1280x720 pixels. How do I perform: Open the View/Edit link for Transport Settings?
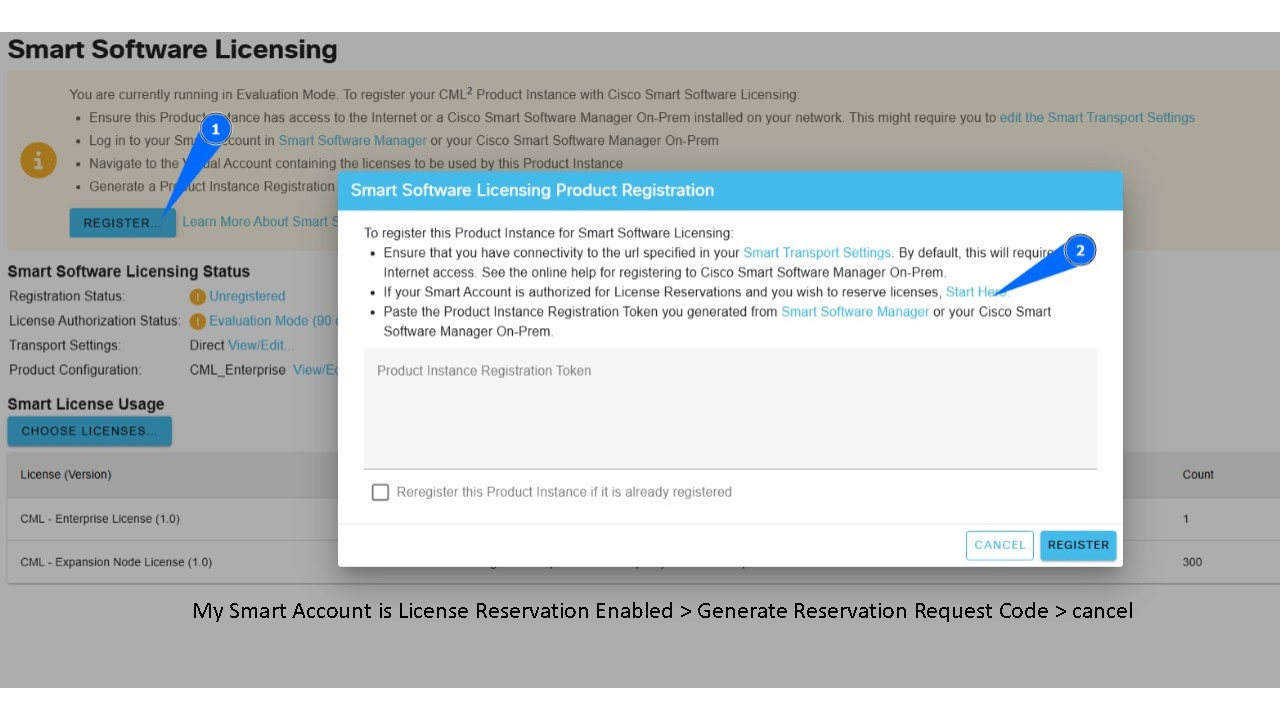tap(261, 345)
